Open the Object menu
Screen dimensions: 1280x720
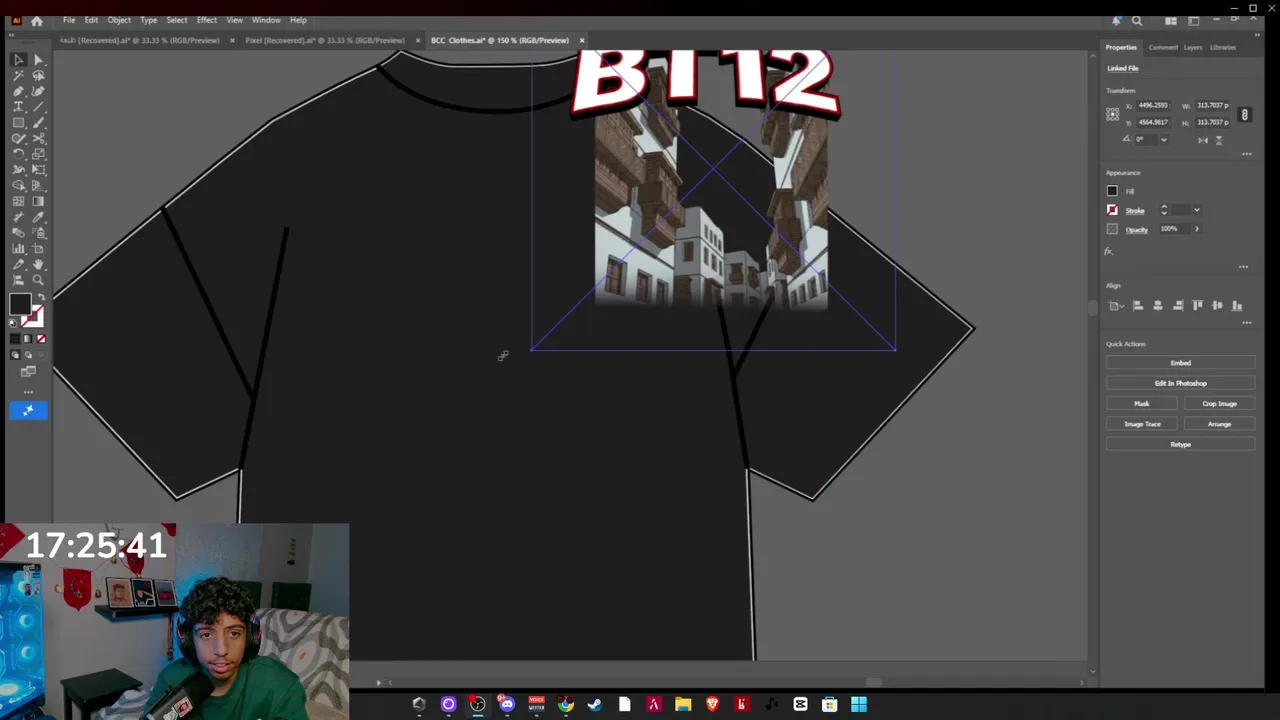coord(119,20)
